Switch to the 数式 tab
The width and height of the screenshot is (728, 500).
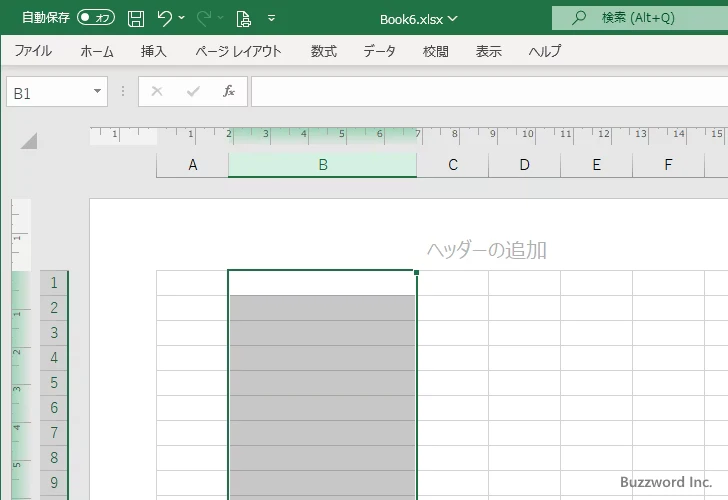pyautogui.click(x=324, y=51)
